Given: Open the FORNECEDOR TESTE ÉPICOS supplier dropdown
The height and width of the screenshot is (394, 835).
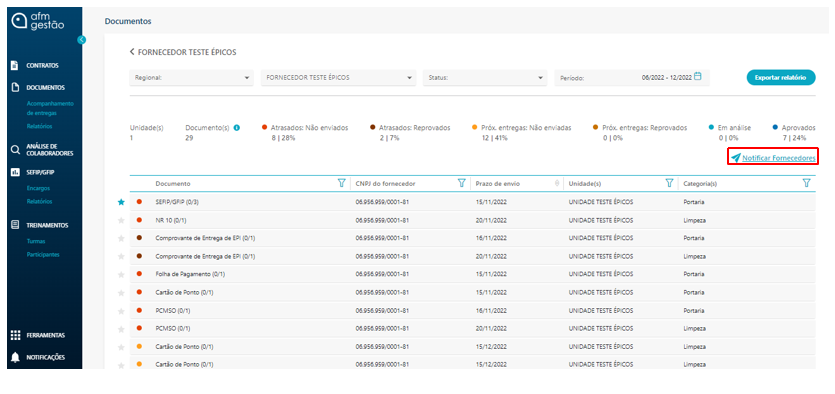Looking at the screenshot, I should 338,78.
